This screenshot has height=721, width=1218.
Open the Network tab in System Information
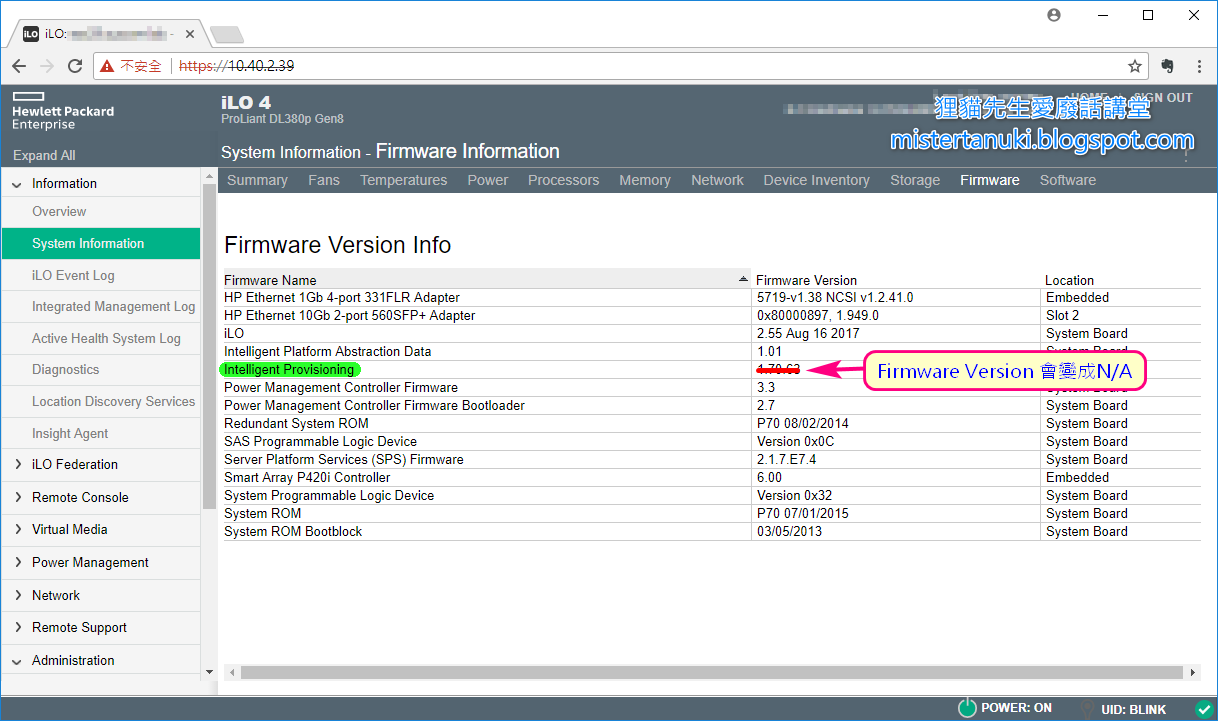point(717,180)
